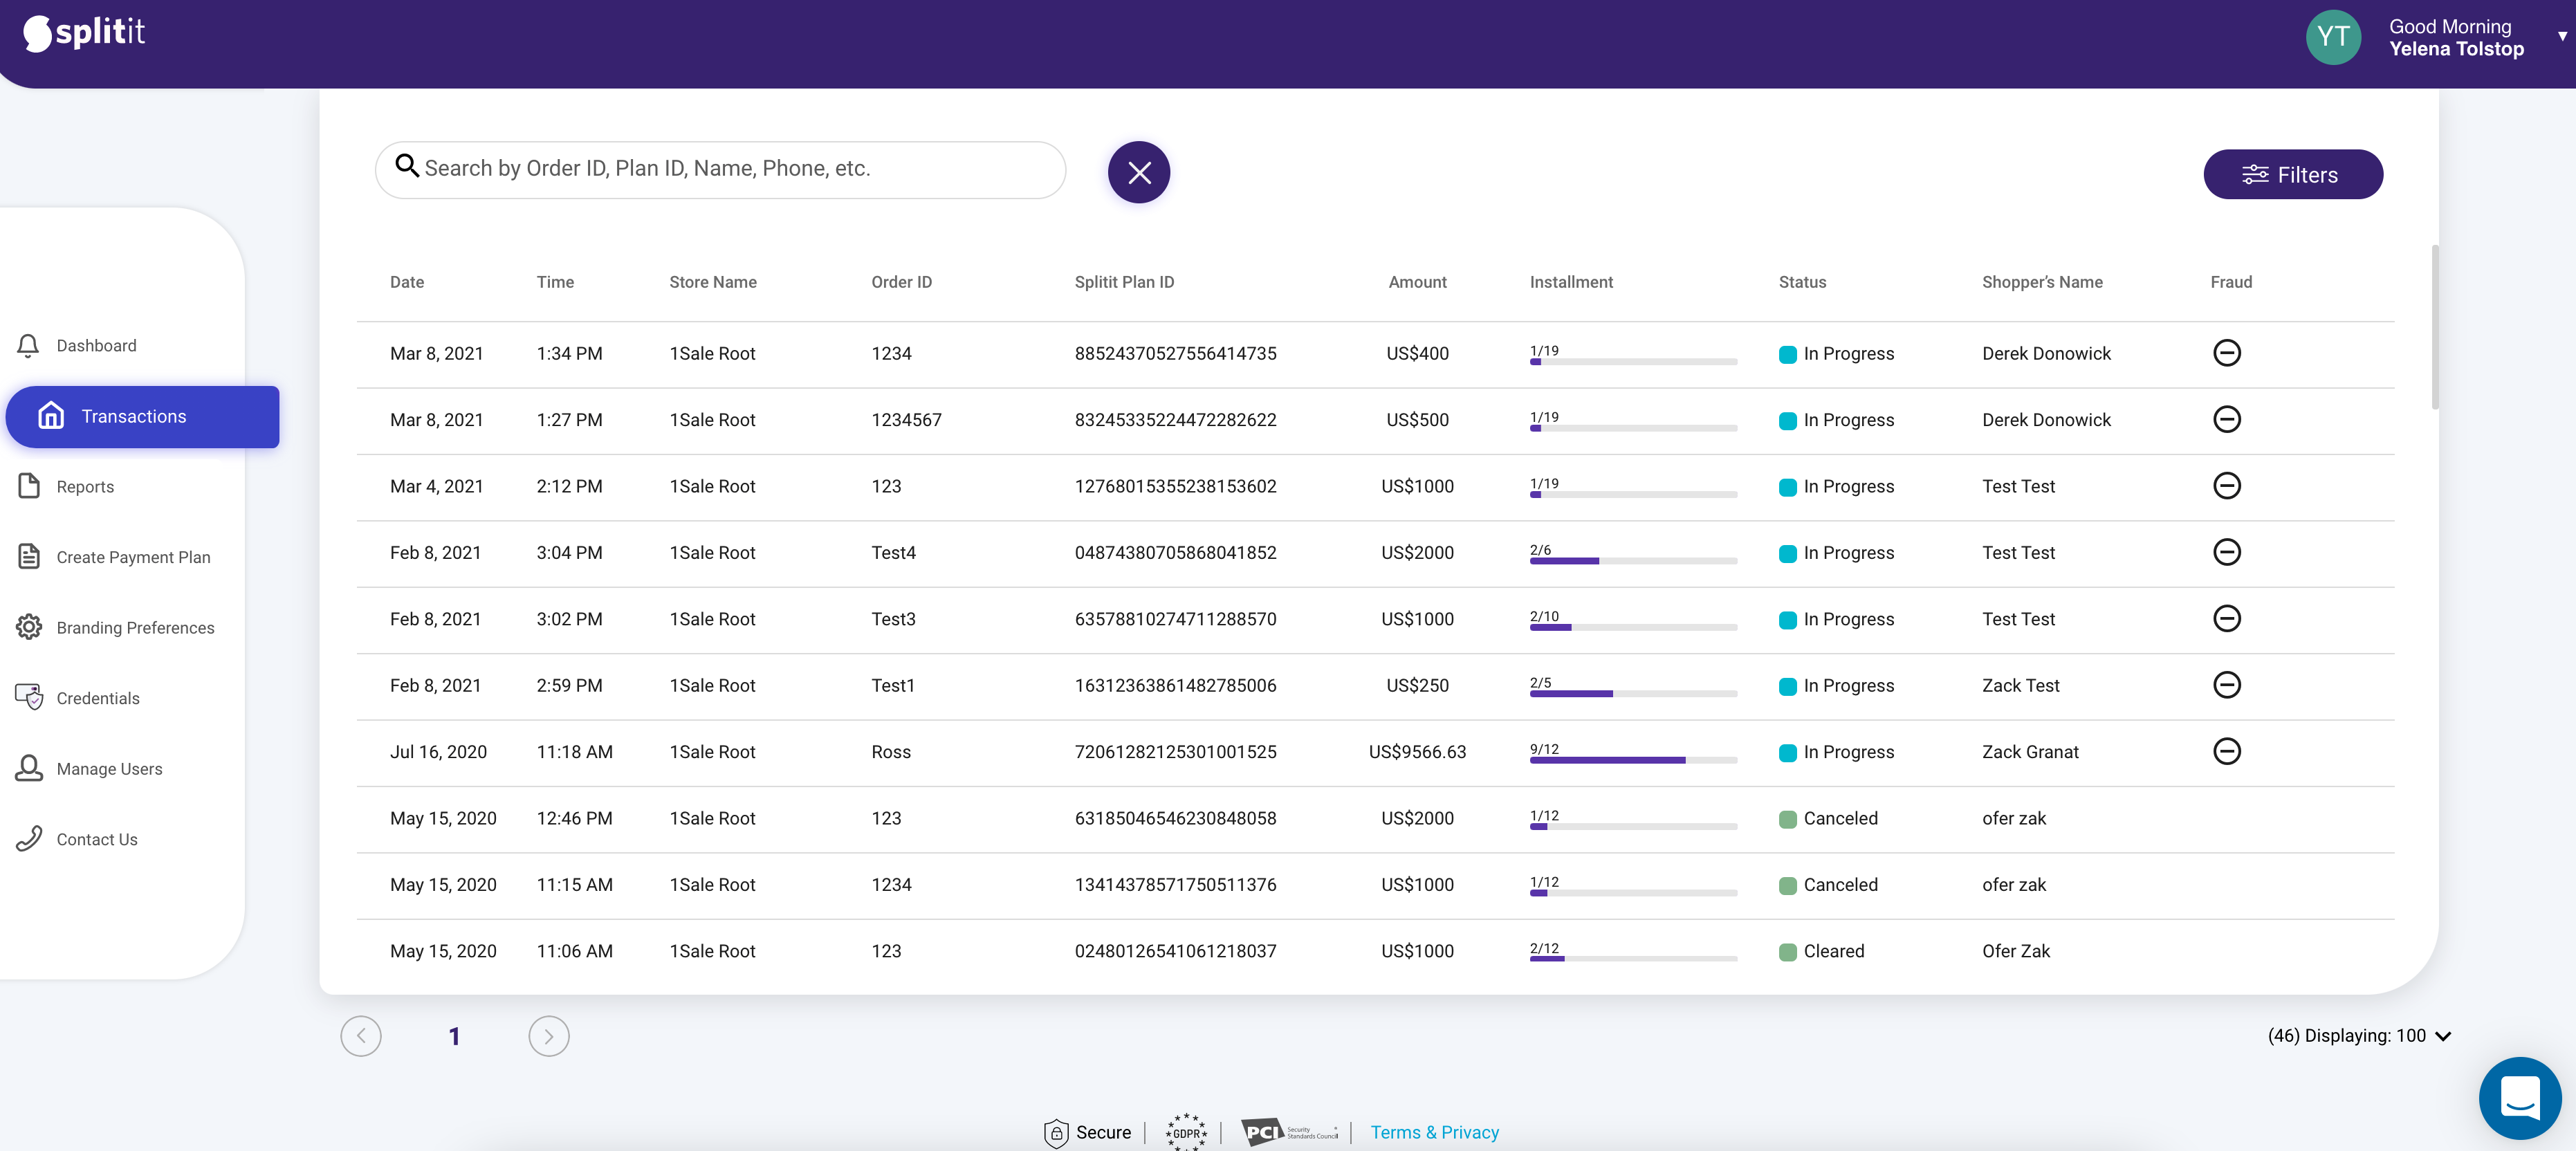Open the Filters panel
Screen dimensions: 2576x1151
pyautogui.click(x=2294, y=173)
